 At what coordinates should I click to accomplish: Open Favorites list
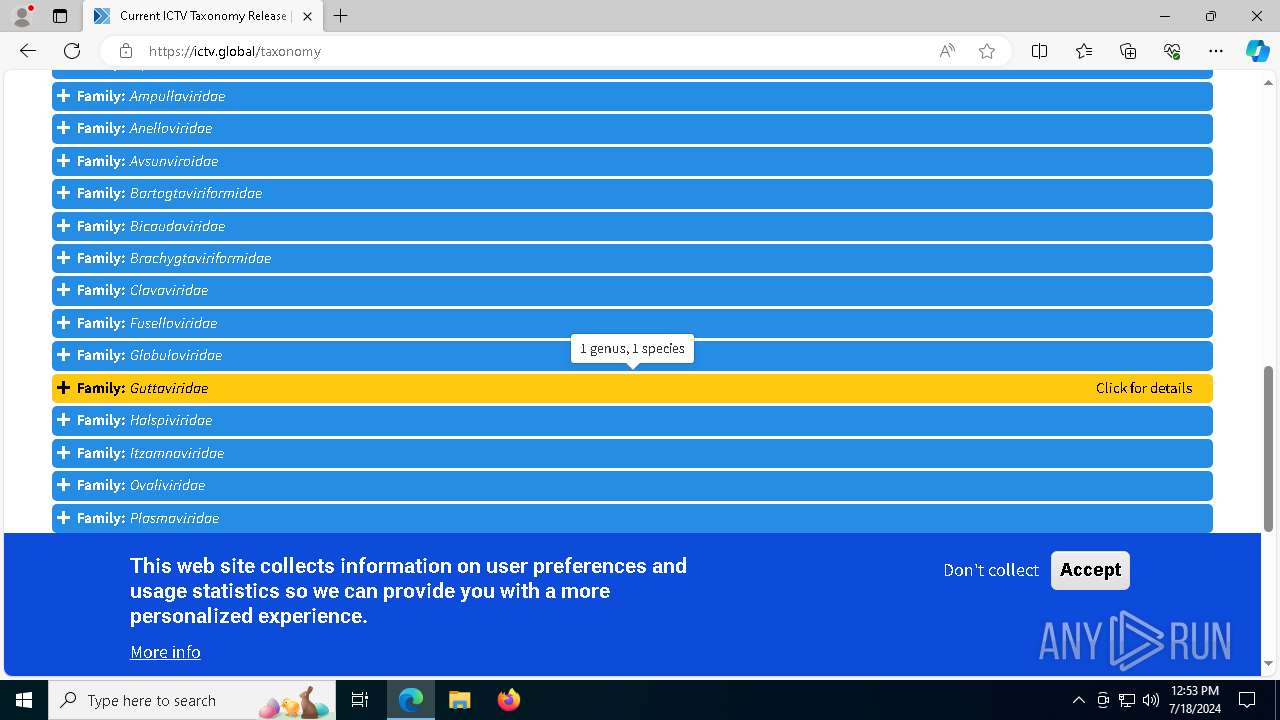coord(1084,51)
